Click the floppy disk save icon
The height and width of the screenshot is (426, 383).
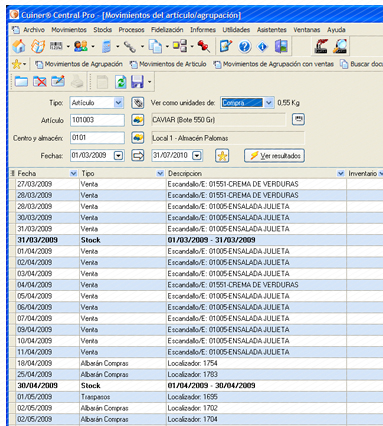(137, 82)
